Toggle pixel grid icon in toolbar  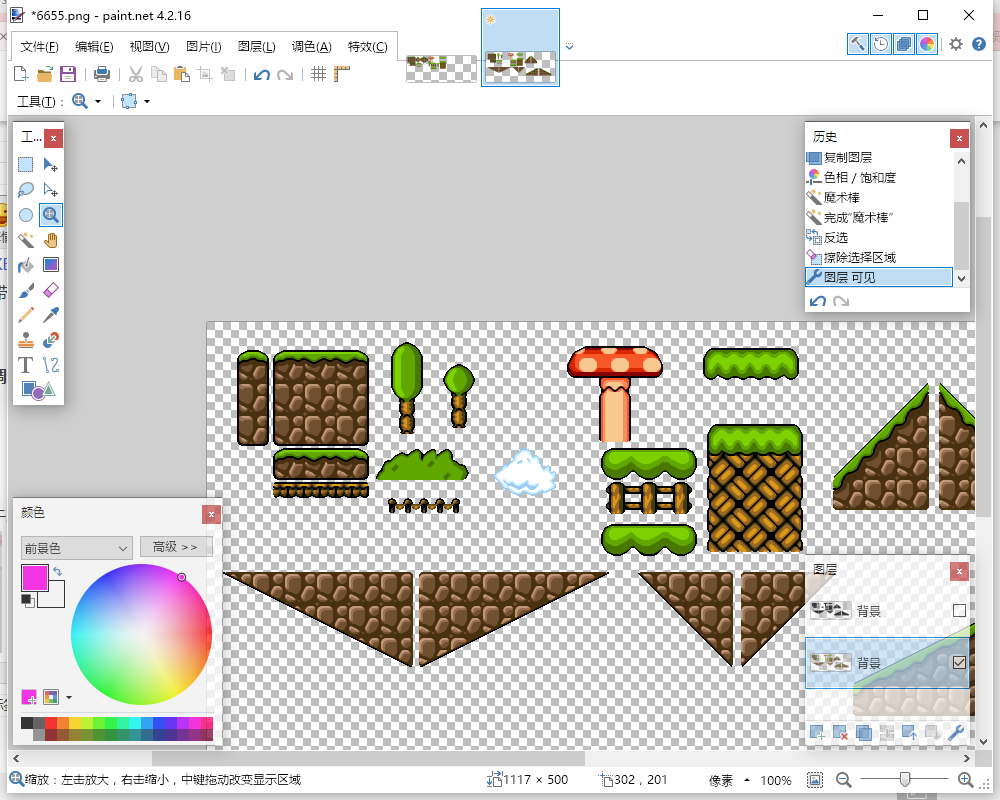[x=318, y=75]
